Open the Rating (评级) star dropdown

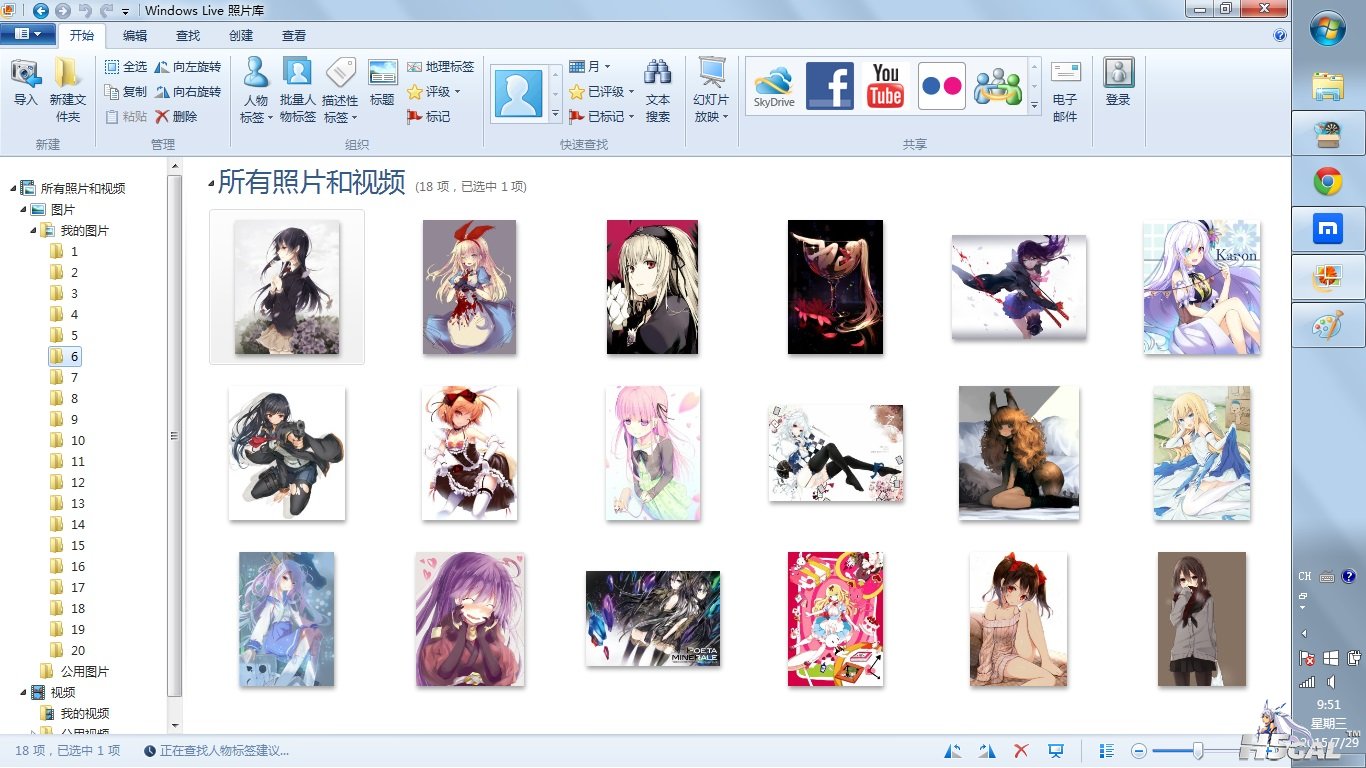tap(434, 92)
